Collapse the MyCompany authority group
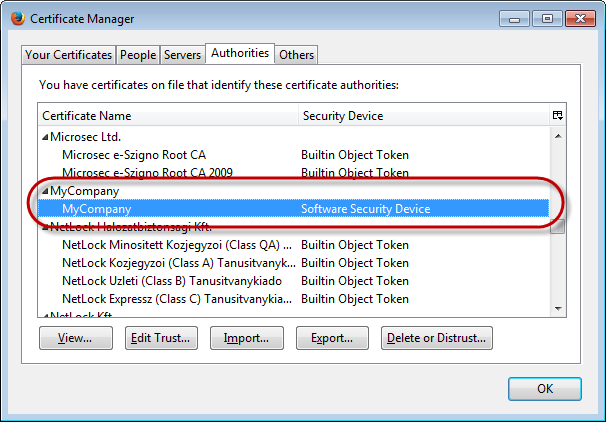606x422 pixels. (45, 191)
